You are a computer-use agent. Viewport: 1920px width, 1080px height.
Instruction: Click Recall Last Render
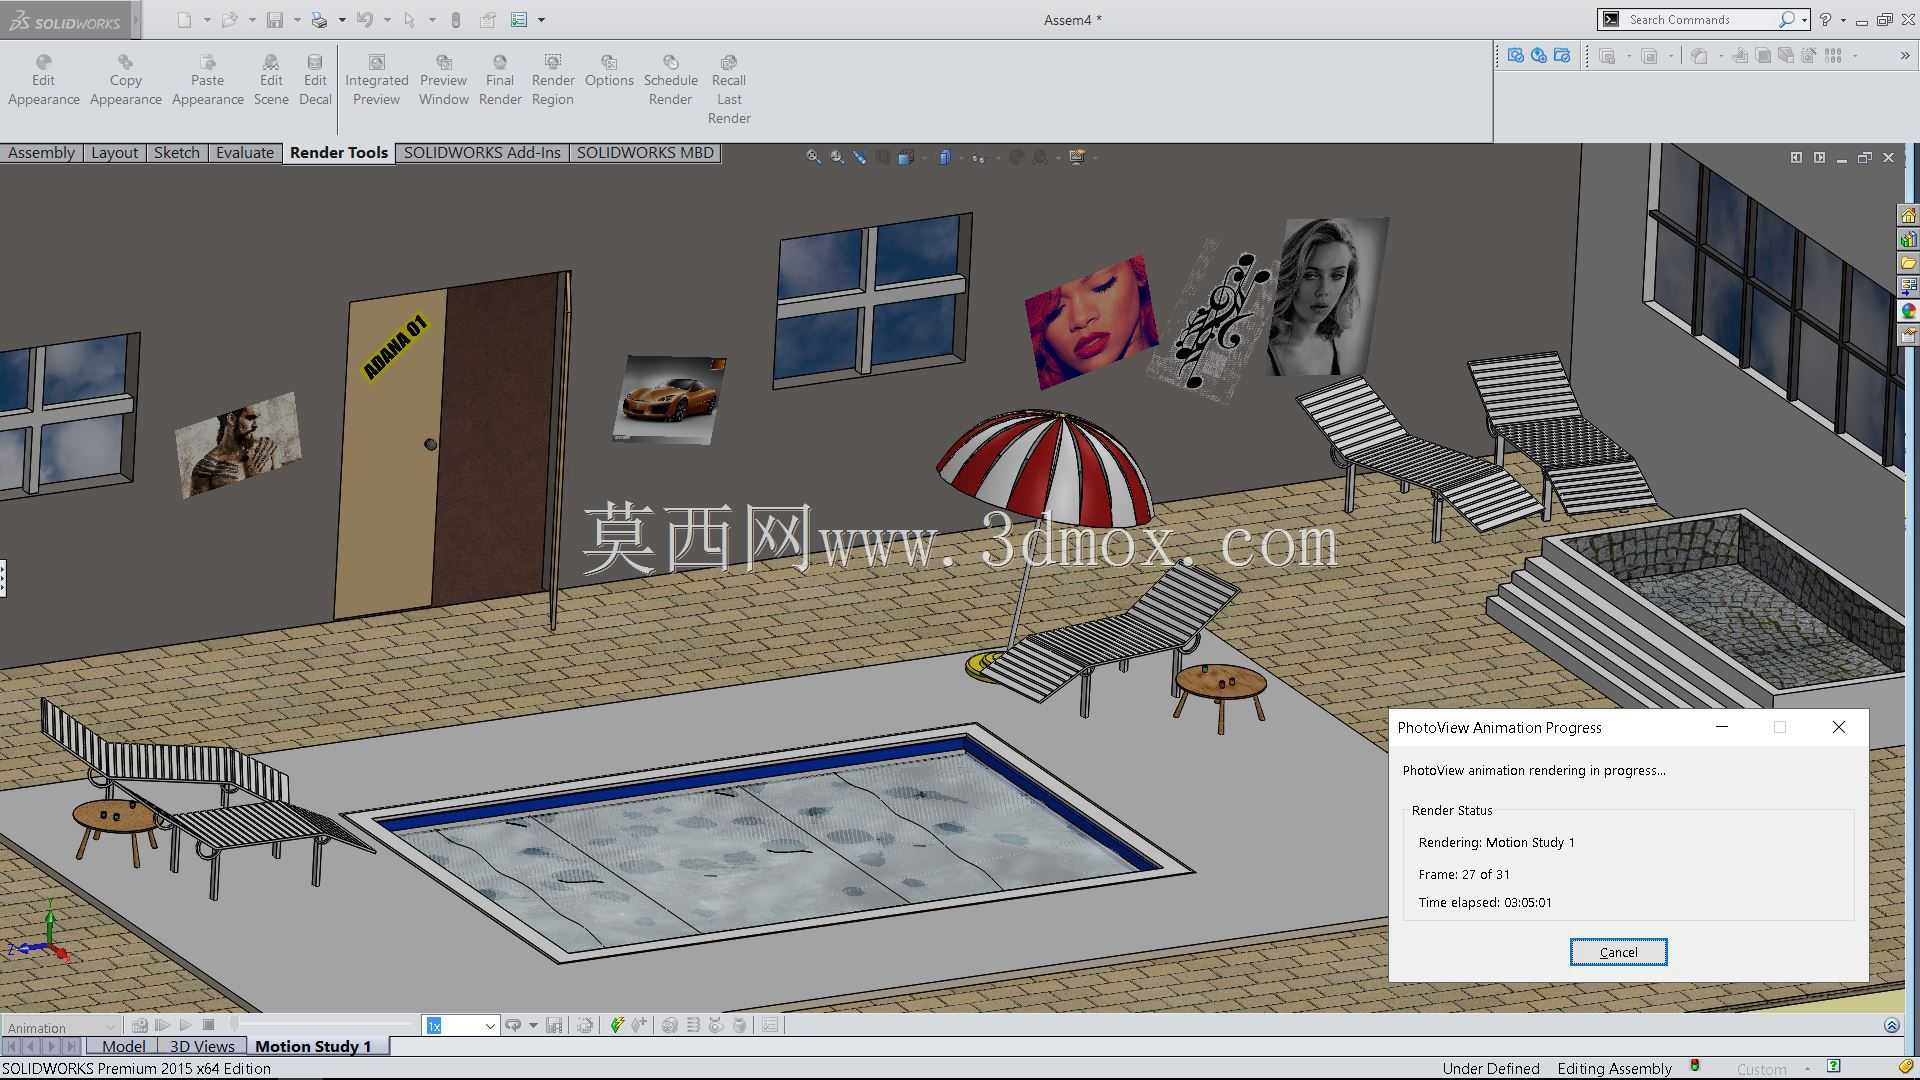pos(729,90)
